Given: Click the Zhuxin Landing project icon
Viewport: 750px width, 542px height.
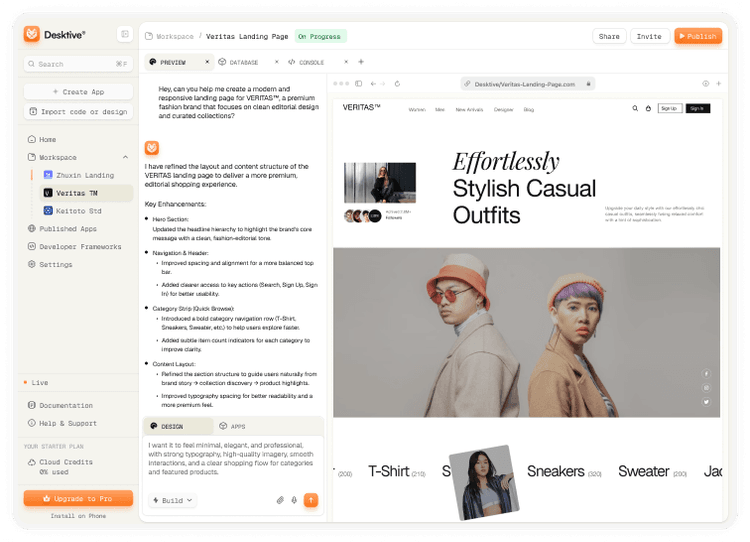Looking at the screenshot, I should [x=48, y=175].
